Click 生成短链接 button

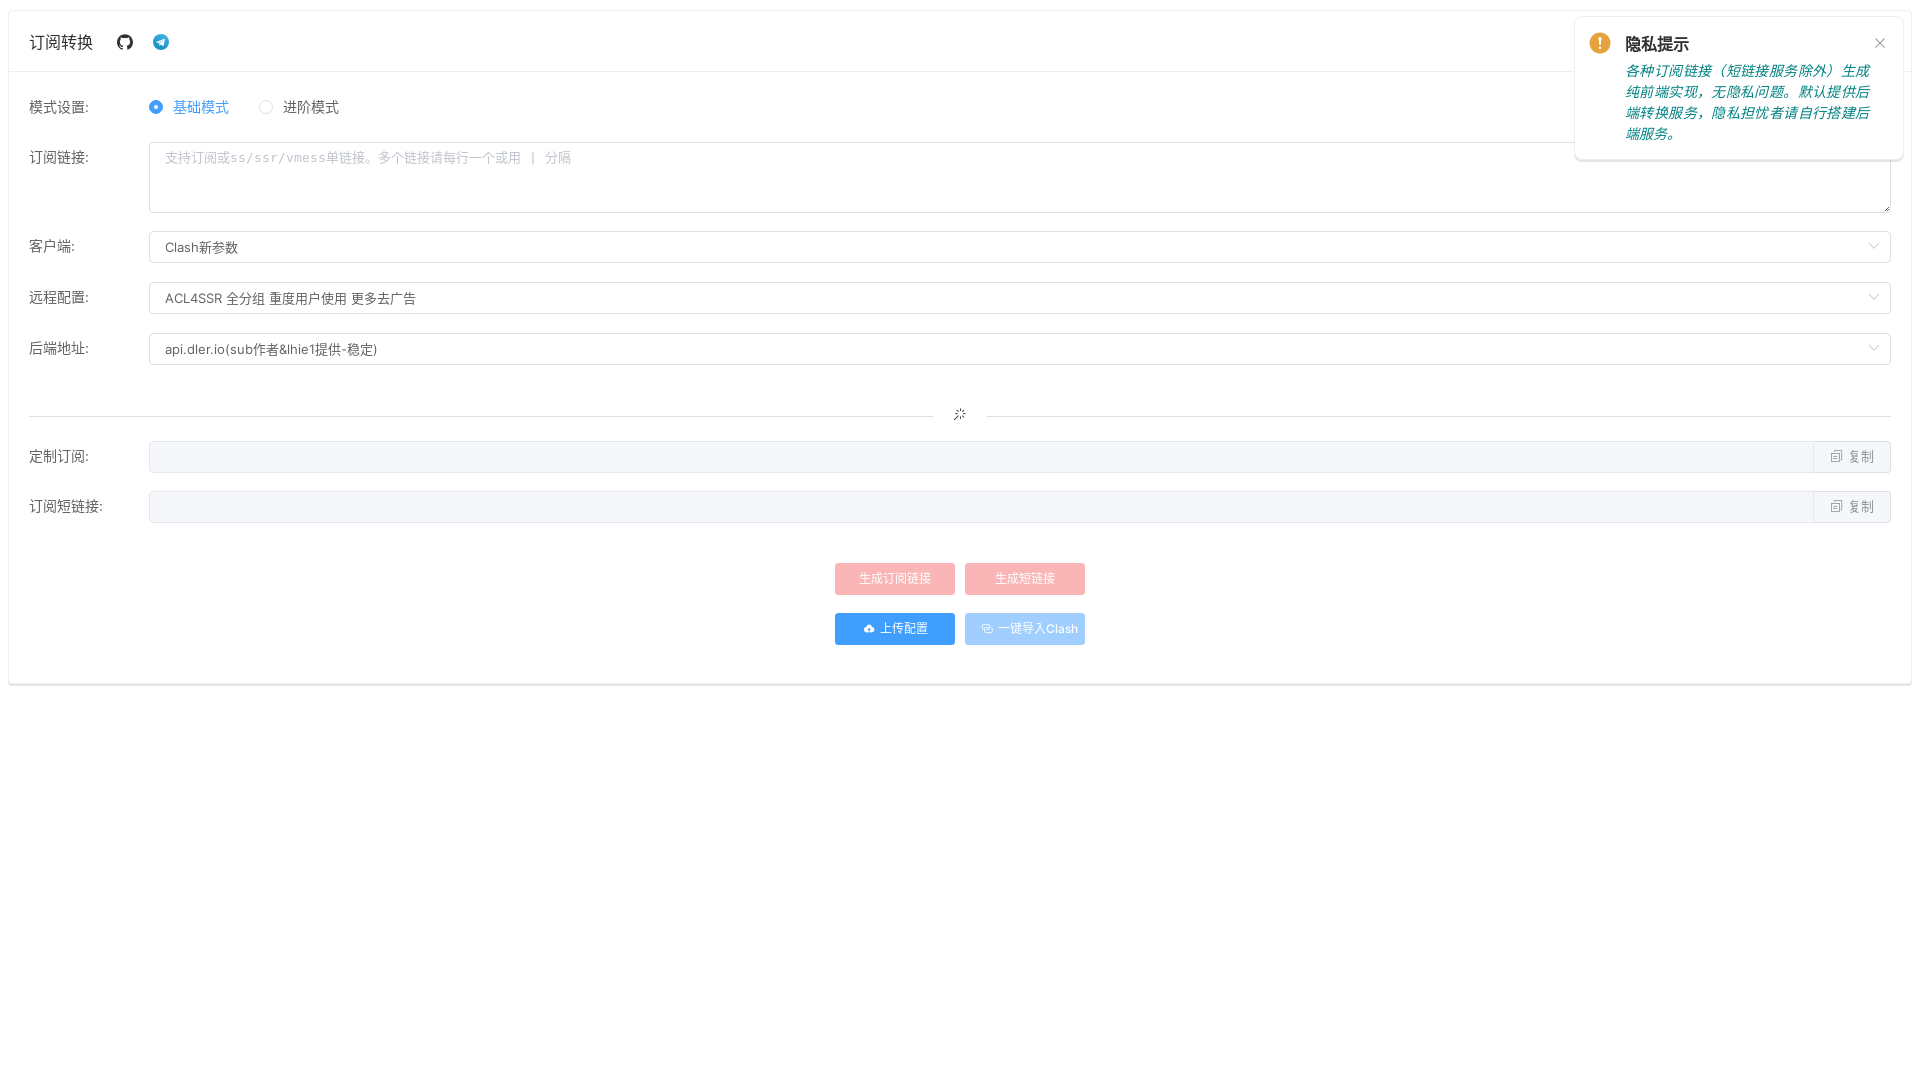pos(1025,579)
